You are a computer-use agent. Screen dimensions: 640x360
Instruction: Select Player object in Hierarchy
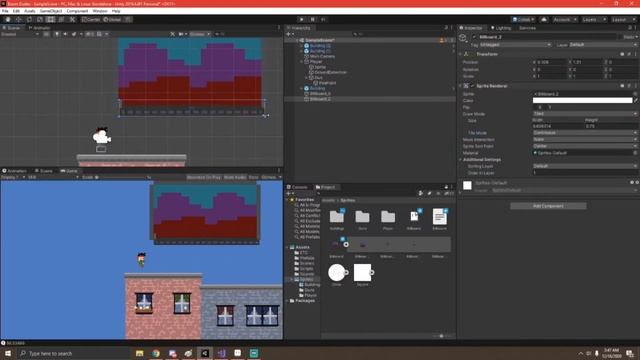point(316,62)
